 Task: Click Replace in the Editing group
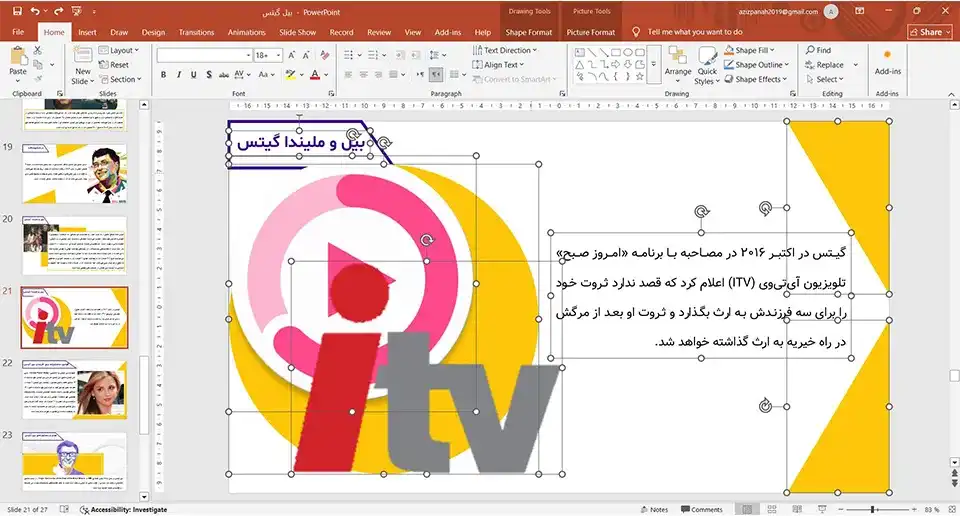(x=825, y=64)
